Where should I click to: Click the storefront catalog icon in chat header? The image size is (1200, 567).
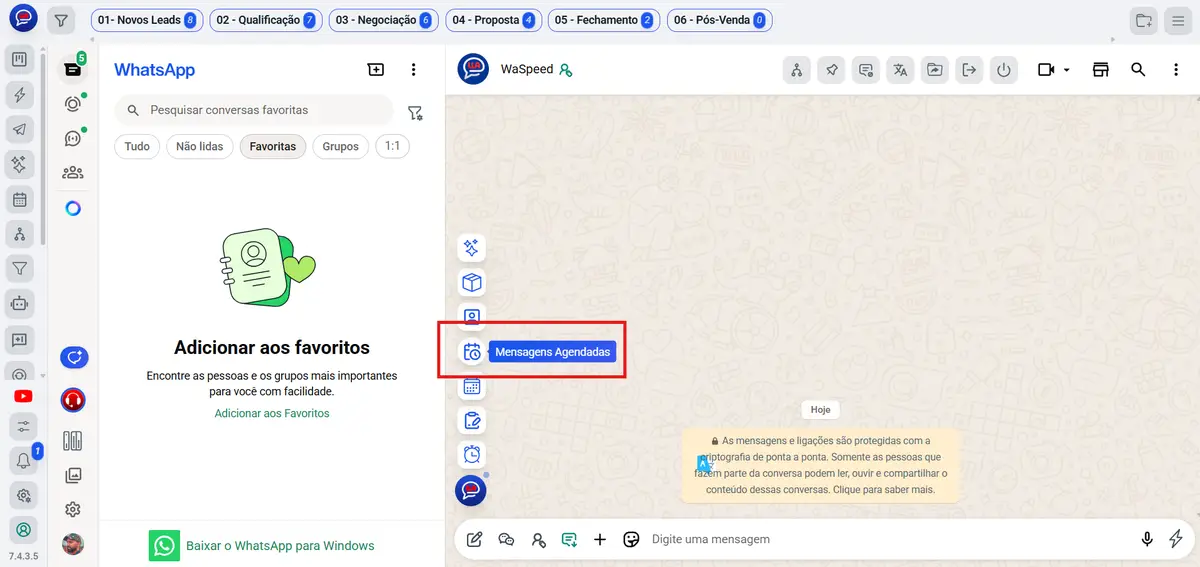(1101, 70)
